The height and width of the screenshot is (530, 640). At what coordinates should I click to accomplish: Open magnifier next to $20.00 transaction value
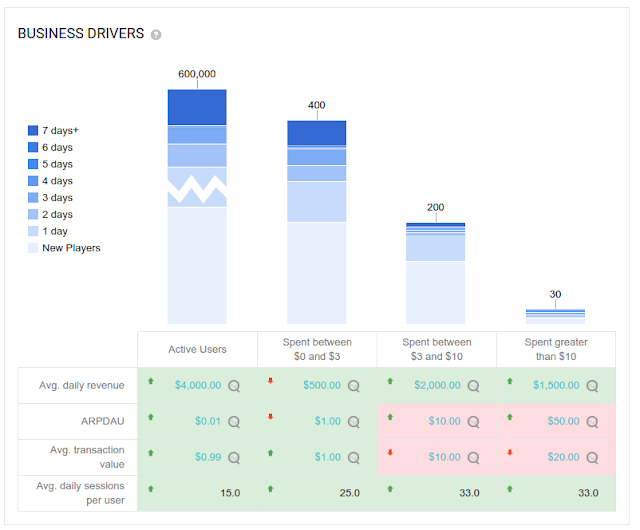tap(592, 458)
